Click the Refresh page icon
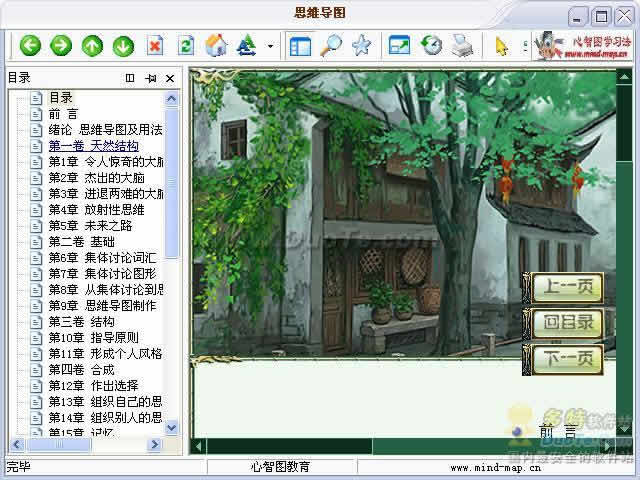Image resolution: width=640 pixels, height=480 pixels. click(x=186, y=45)
